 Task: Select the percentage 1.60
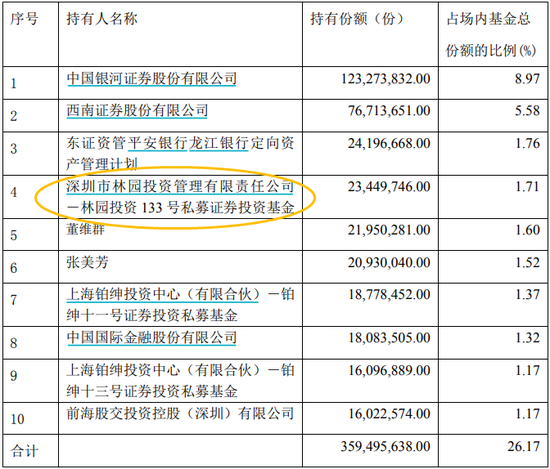pyautogui.click(x=527, y=230)
